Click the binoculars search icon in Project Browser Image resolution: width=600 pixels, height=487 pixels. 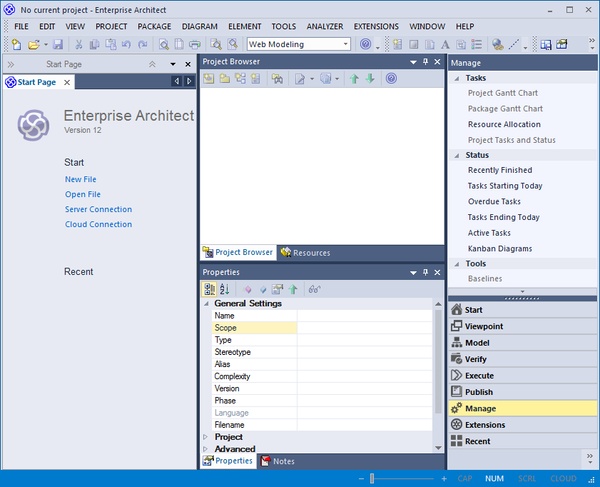(277, 78)
